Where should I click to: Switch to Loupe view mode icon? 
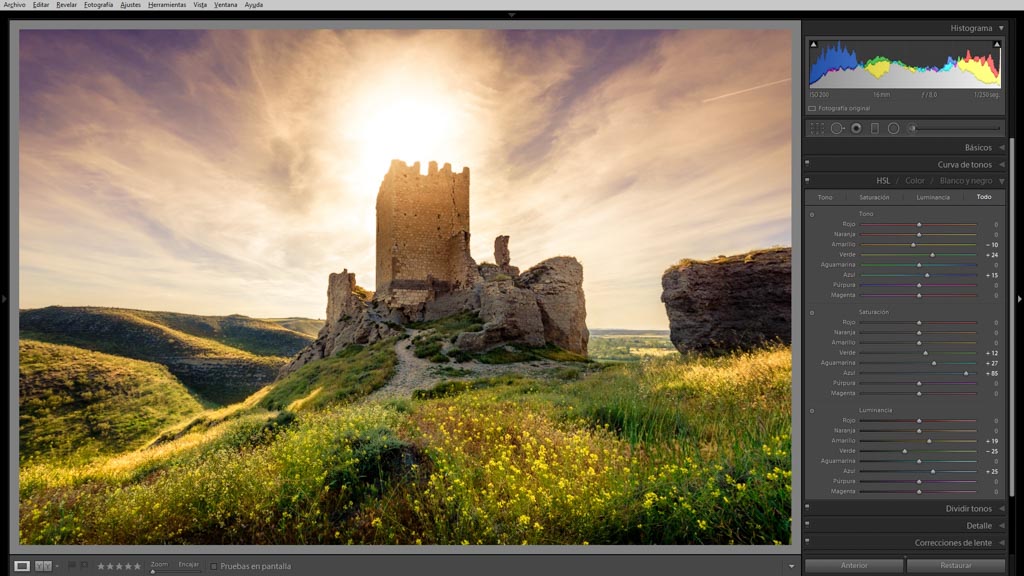click(x=22, y=566)
